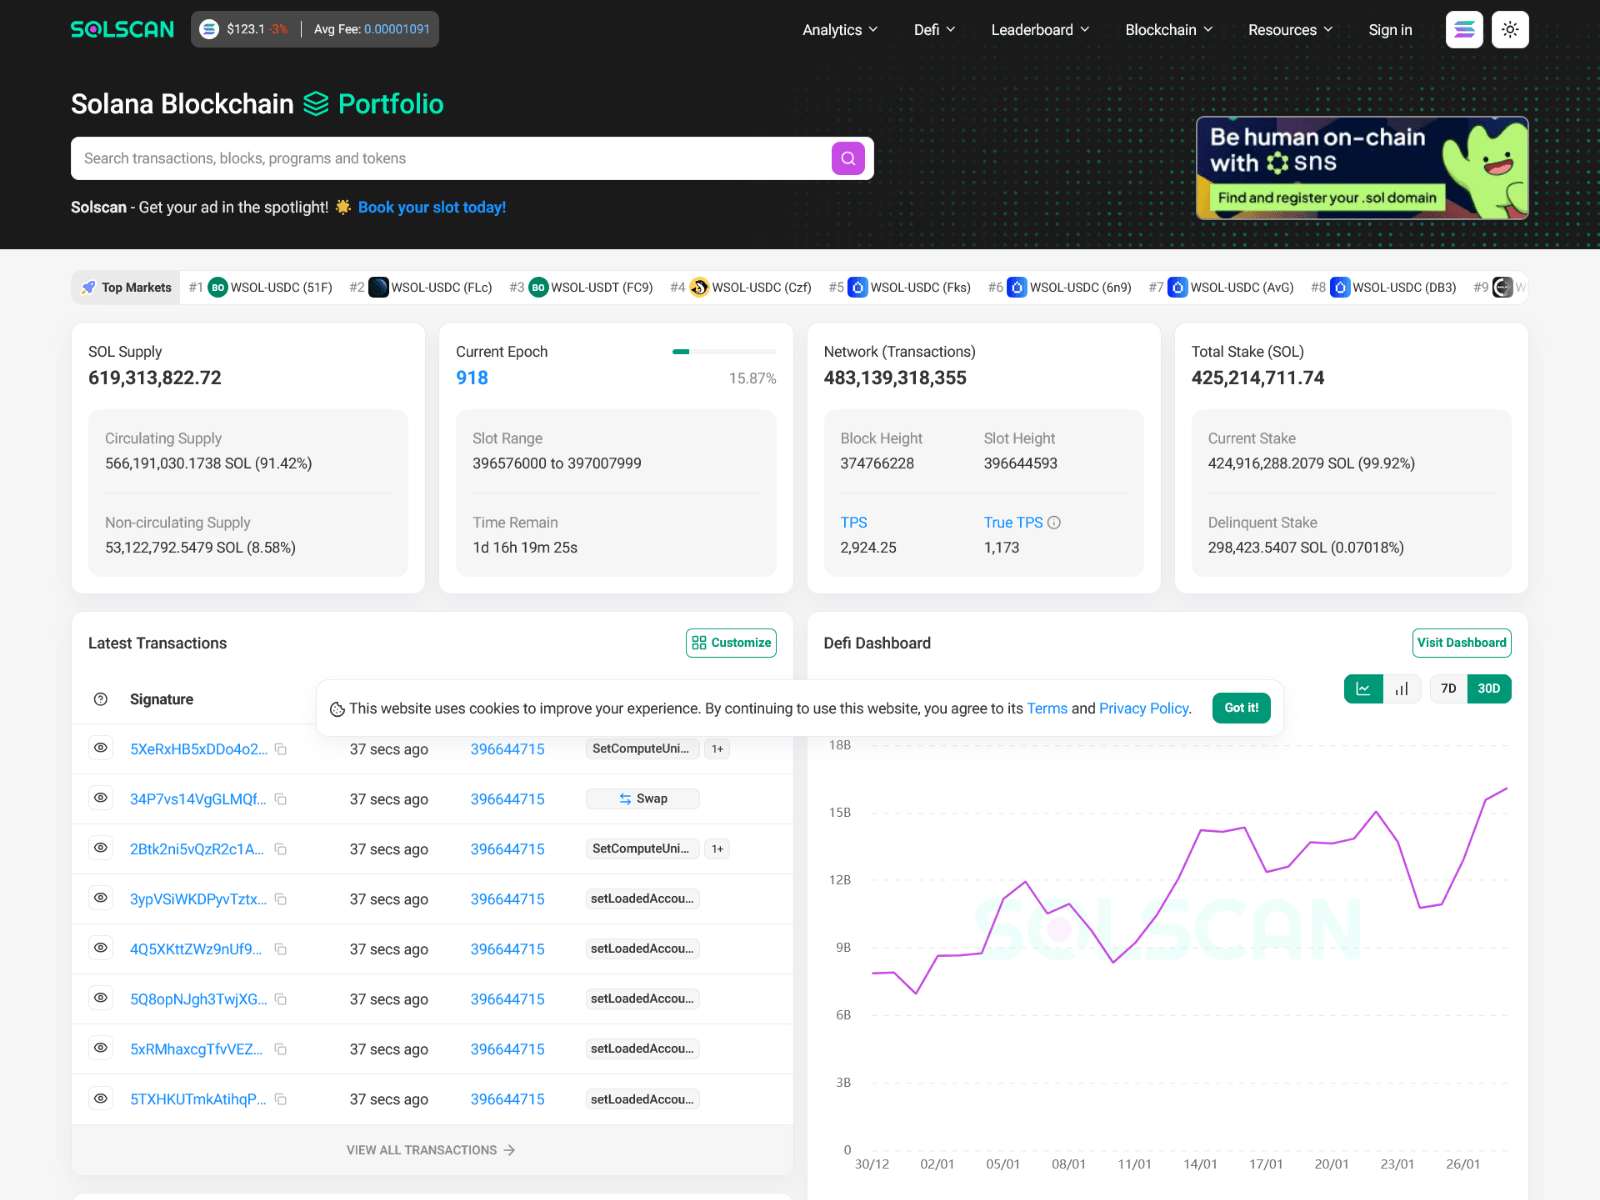Click the TPS link
This screenshot has height=1200, width=1600.
(853, 522)
